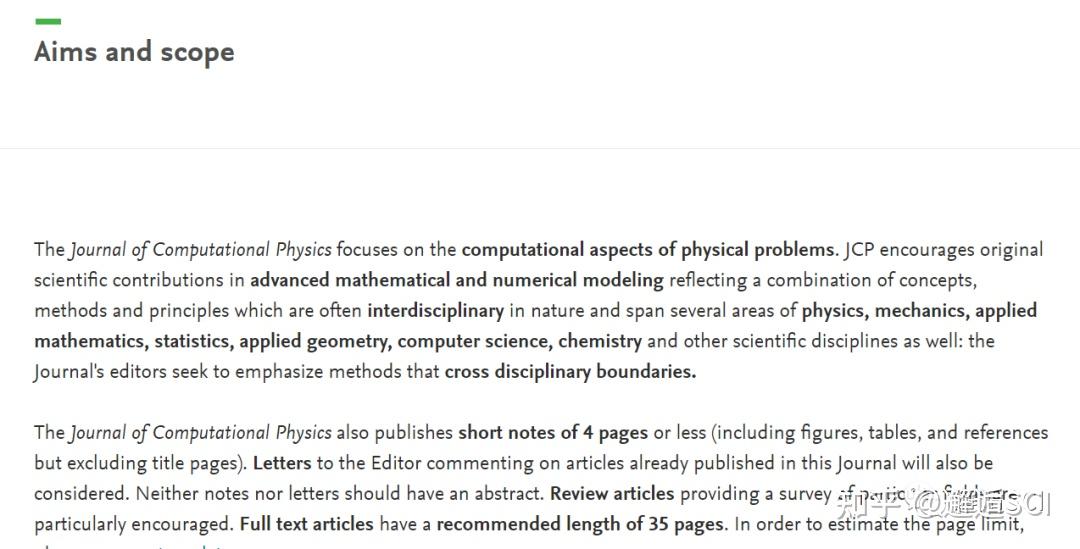Click the green accent bar above the heading
This screenshot has height=549, width=1080.
[x=48, y=21]
